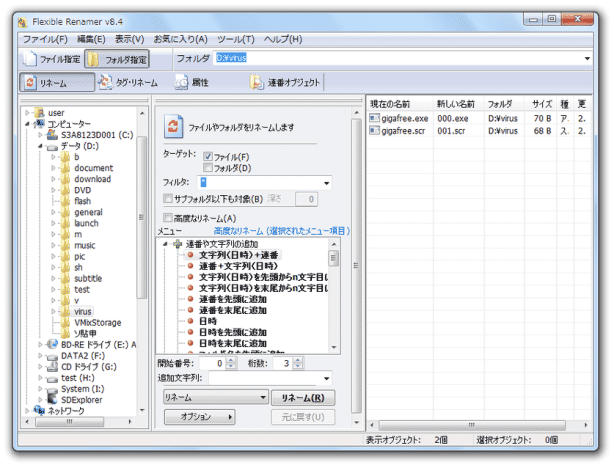This screenshot has width=614, height=465.
Task: Open the ヘルプ(H) menu
Action: coord(283,39)
